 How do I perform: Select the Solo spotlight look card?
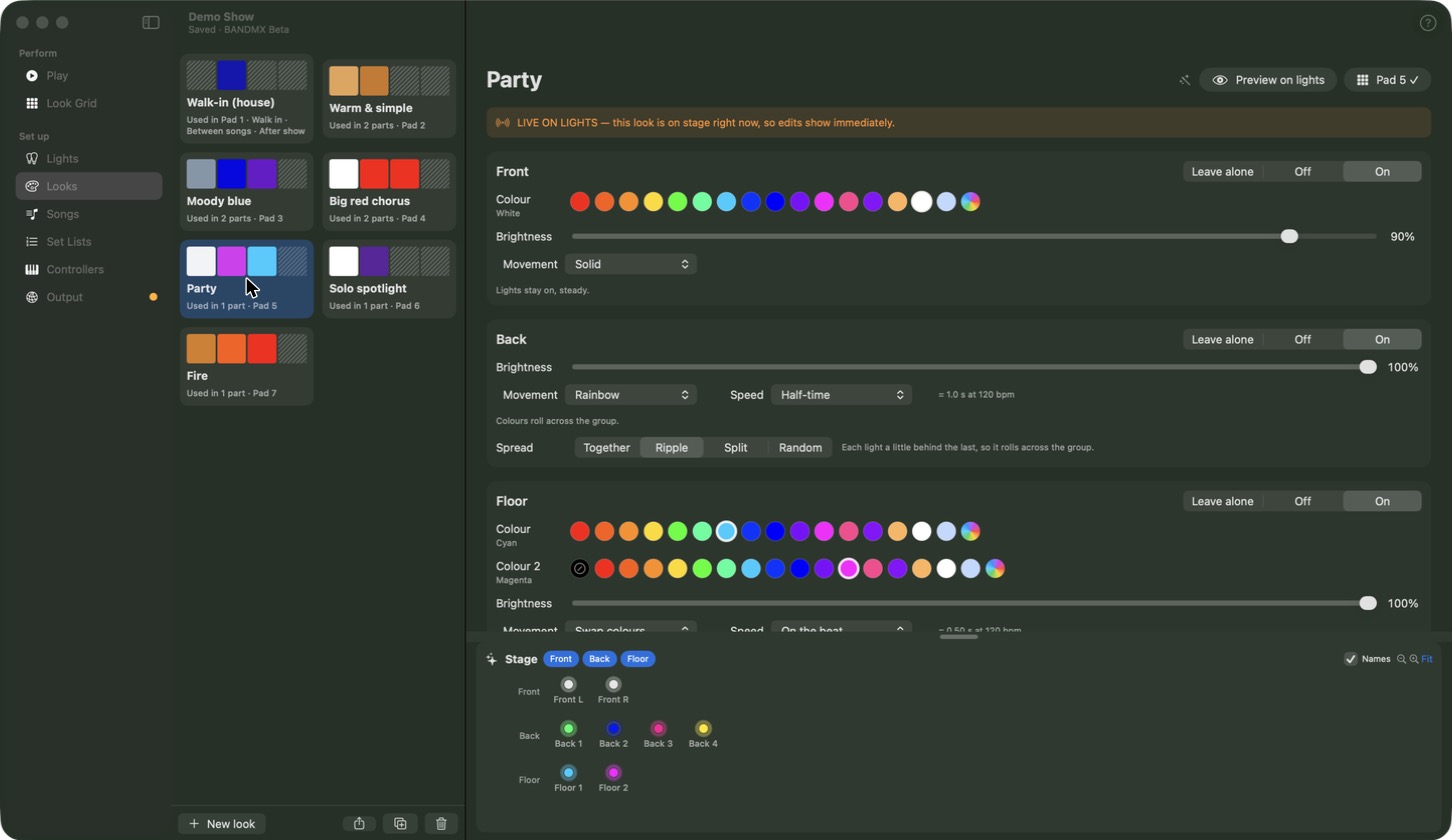tap(389, 279)
